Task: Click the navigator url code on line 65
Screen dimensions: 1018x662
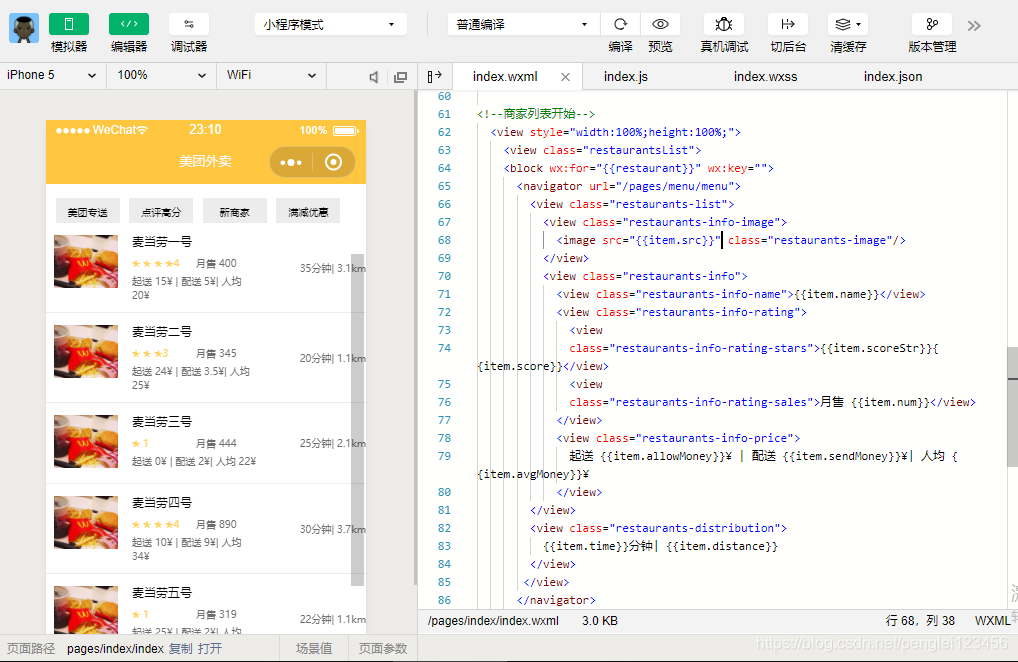Action: [x=628, y=186]
